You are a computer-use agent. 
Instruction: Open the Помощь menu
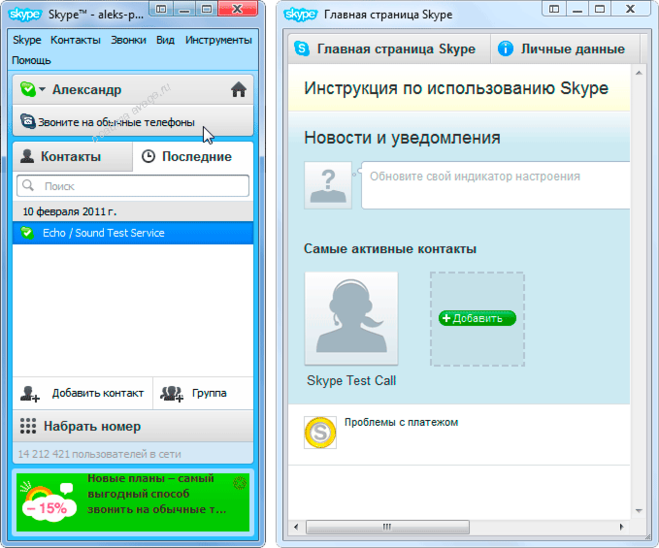coord(31,61)
